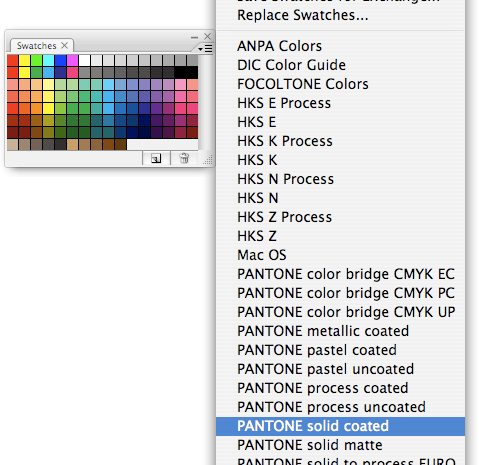Viewport: 479px width, 465px height.
Task: Choose the Mac OS swatch set
Action: tap(262, 255)
